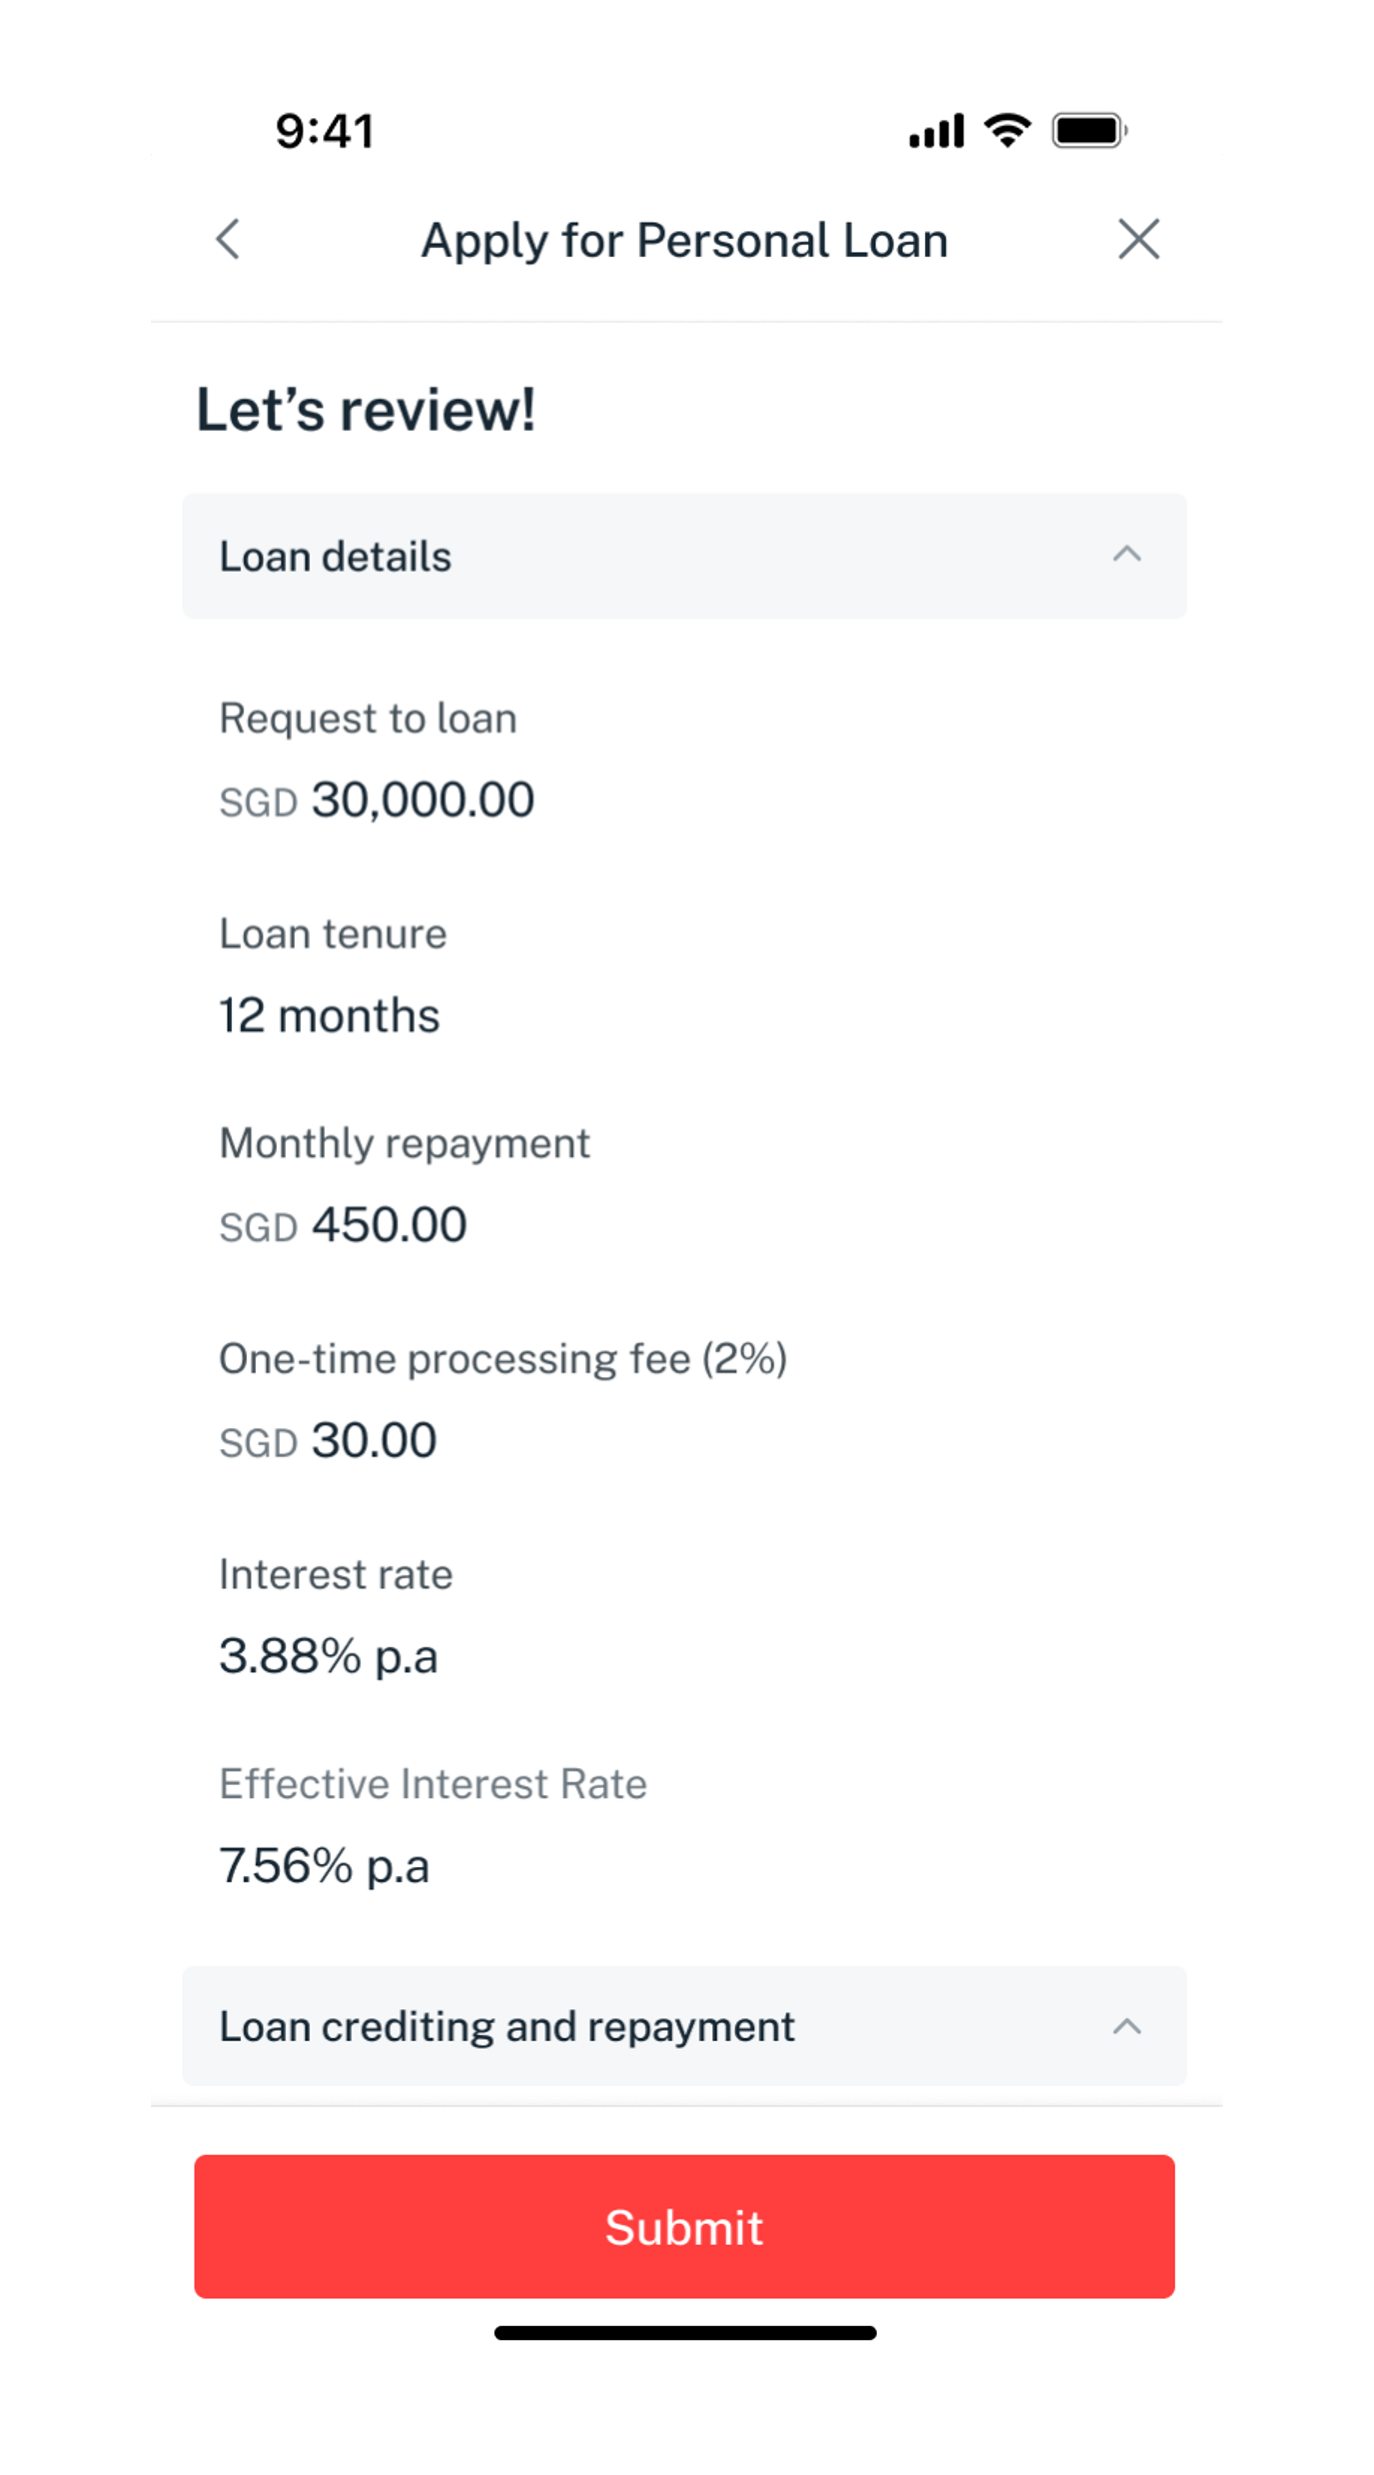Viewport: 1374px width, 2475px height.
Task: Tap the back arrow icon
Action: point(229,240)
